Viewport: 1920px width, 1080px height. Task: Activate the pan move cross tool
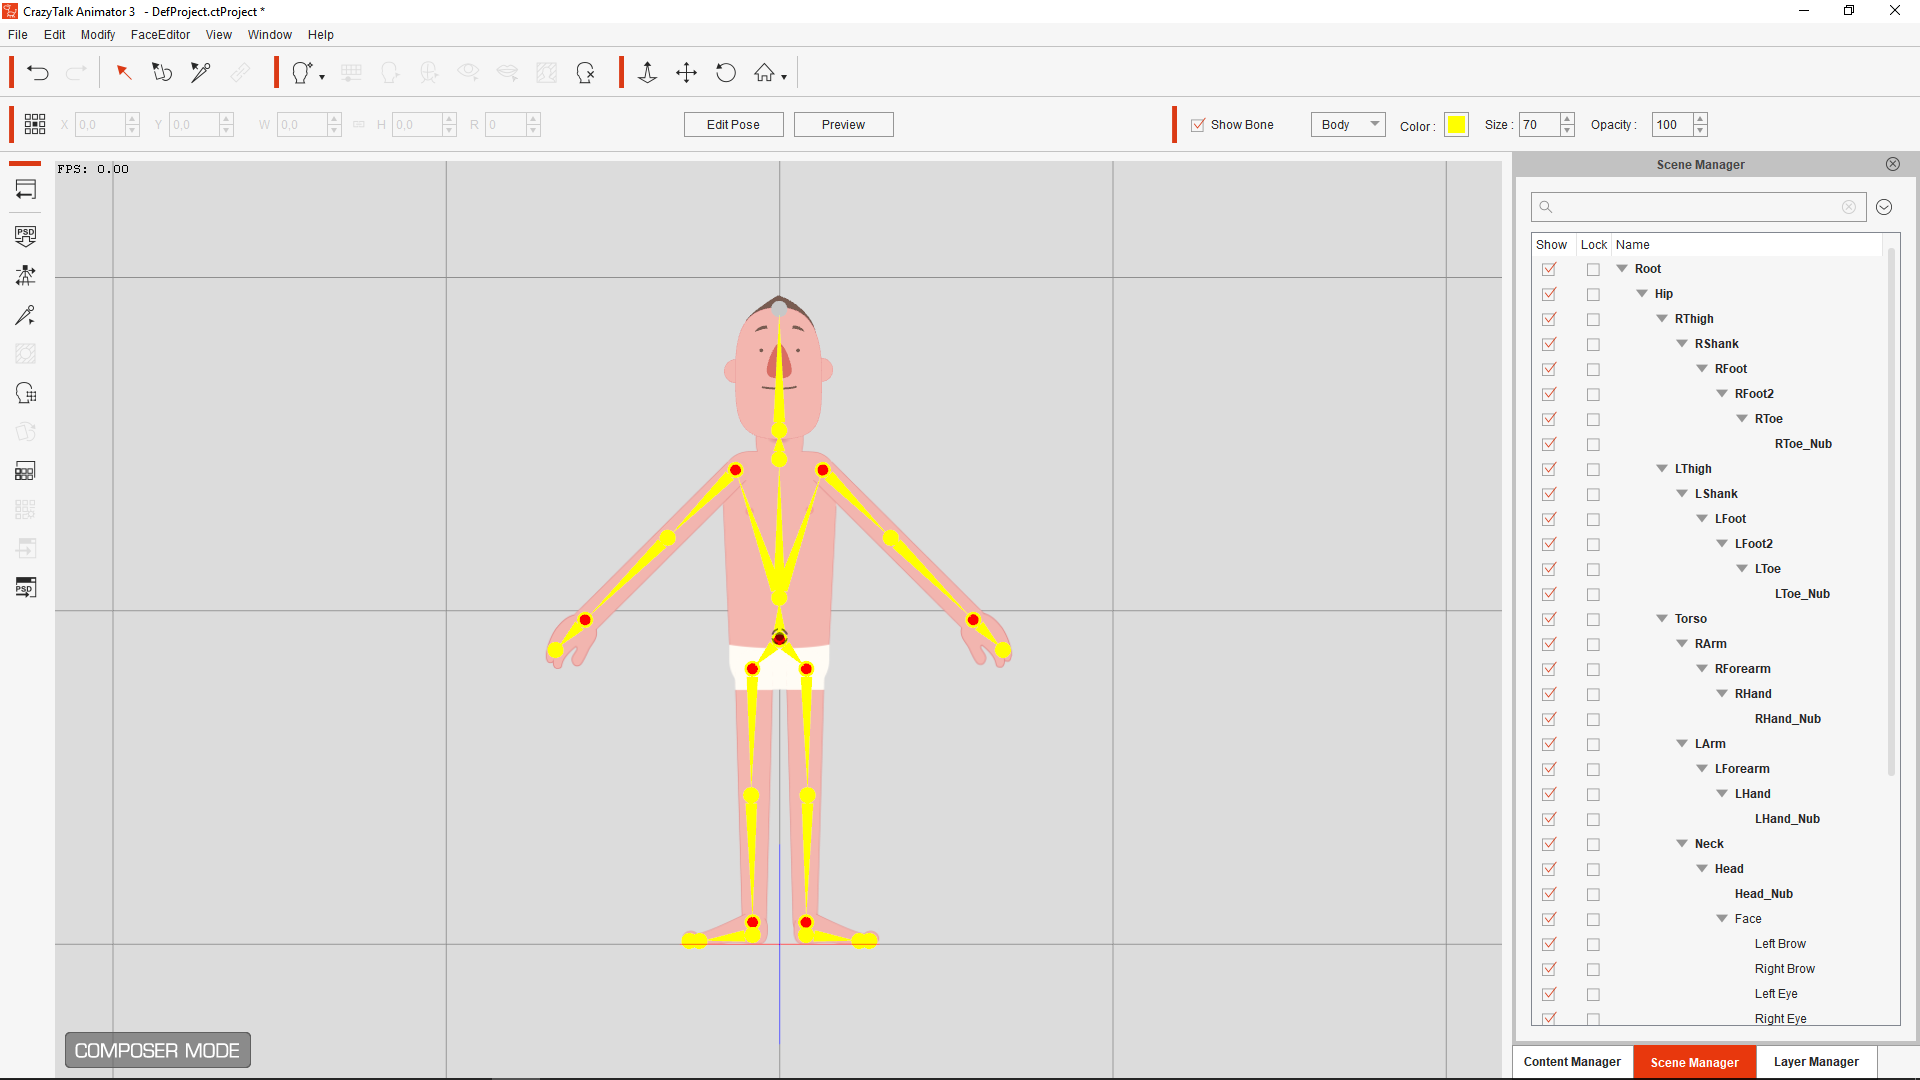point(686,73)
